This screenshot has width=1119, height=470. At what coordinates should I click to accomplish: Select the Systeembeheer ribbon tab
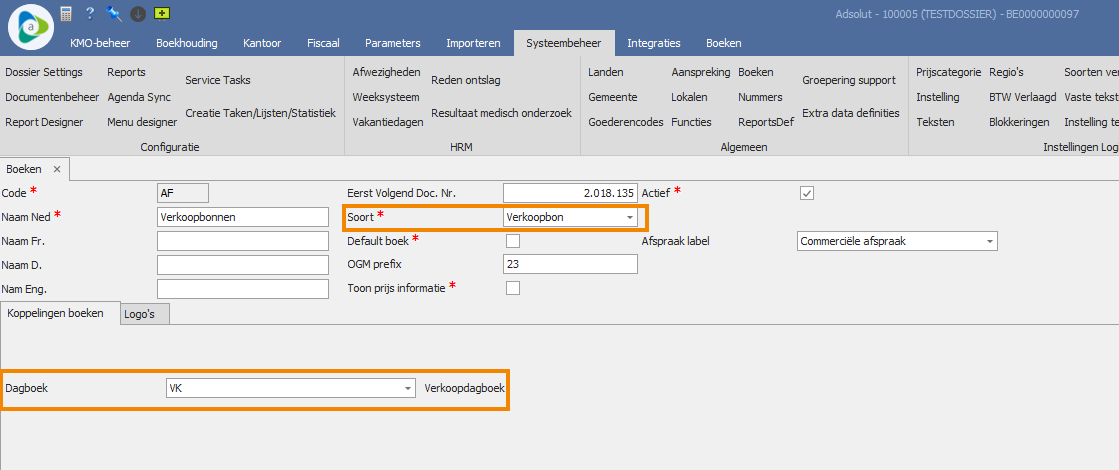[x=564, y=43]
